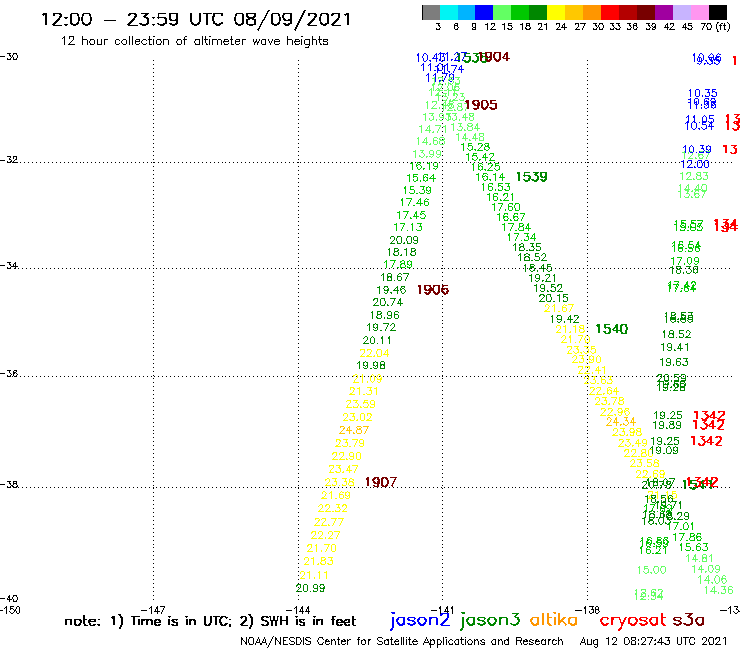This screenshot has height=650, width=740.
Task: Select the green time label '1540'
Action: click(x=612, y=329)
